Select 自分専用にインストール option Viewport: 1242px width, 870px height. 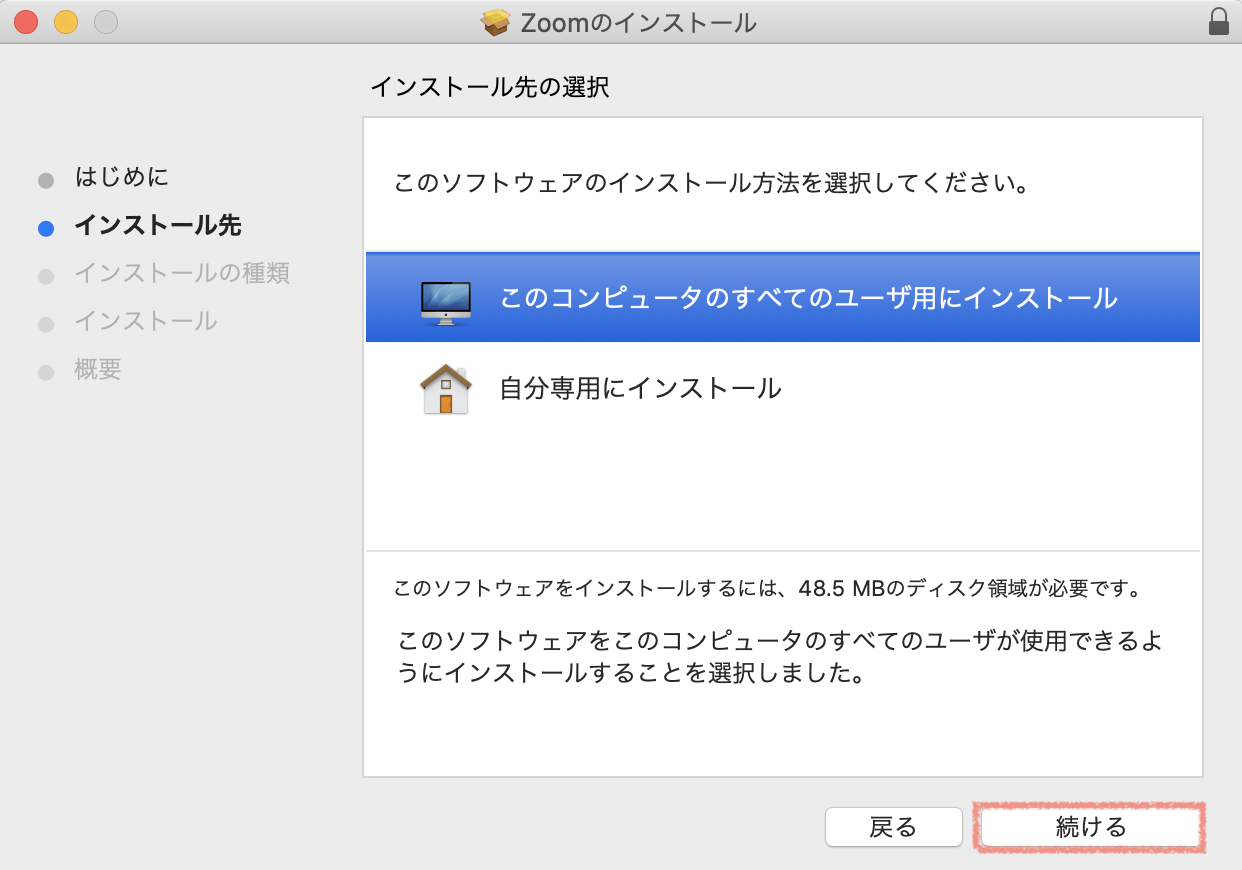[x=783, y=388]
